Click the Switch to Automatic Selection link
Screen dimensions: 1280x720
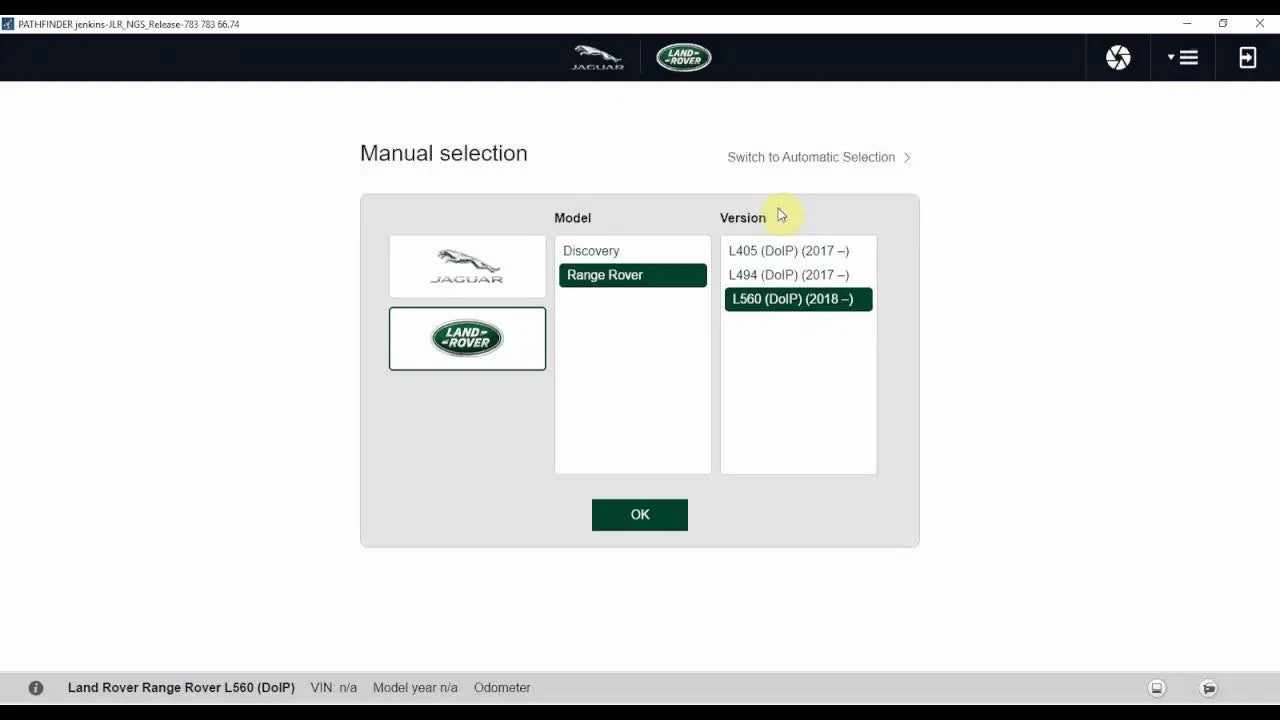click(x=811, y=157)
